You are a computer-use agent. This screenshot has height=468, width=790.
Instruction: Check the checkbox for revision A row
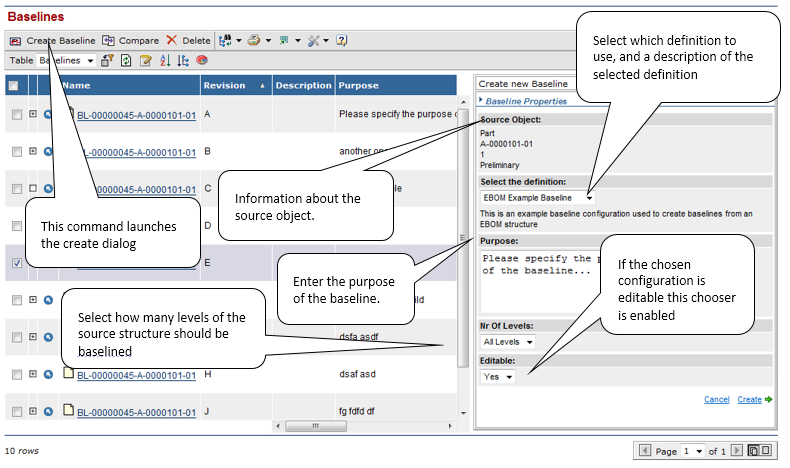point(16,115)
